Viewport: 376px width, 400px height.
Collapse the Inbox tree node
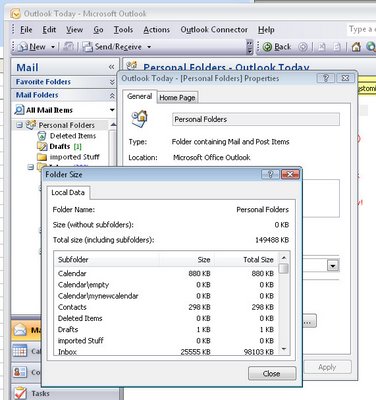[31, 167]
